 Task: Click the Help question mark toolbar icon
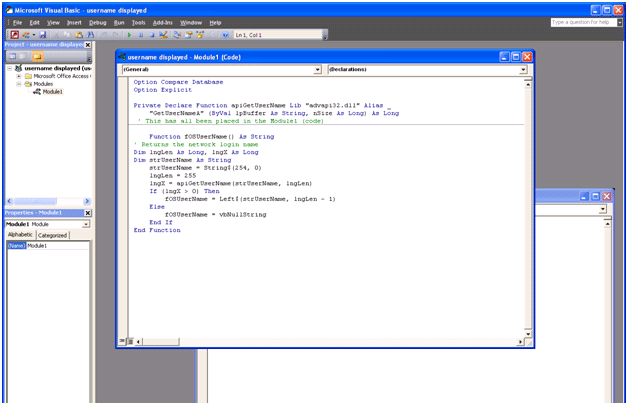tap(225, 35)
